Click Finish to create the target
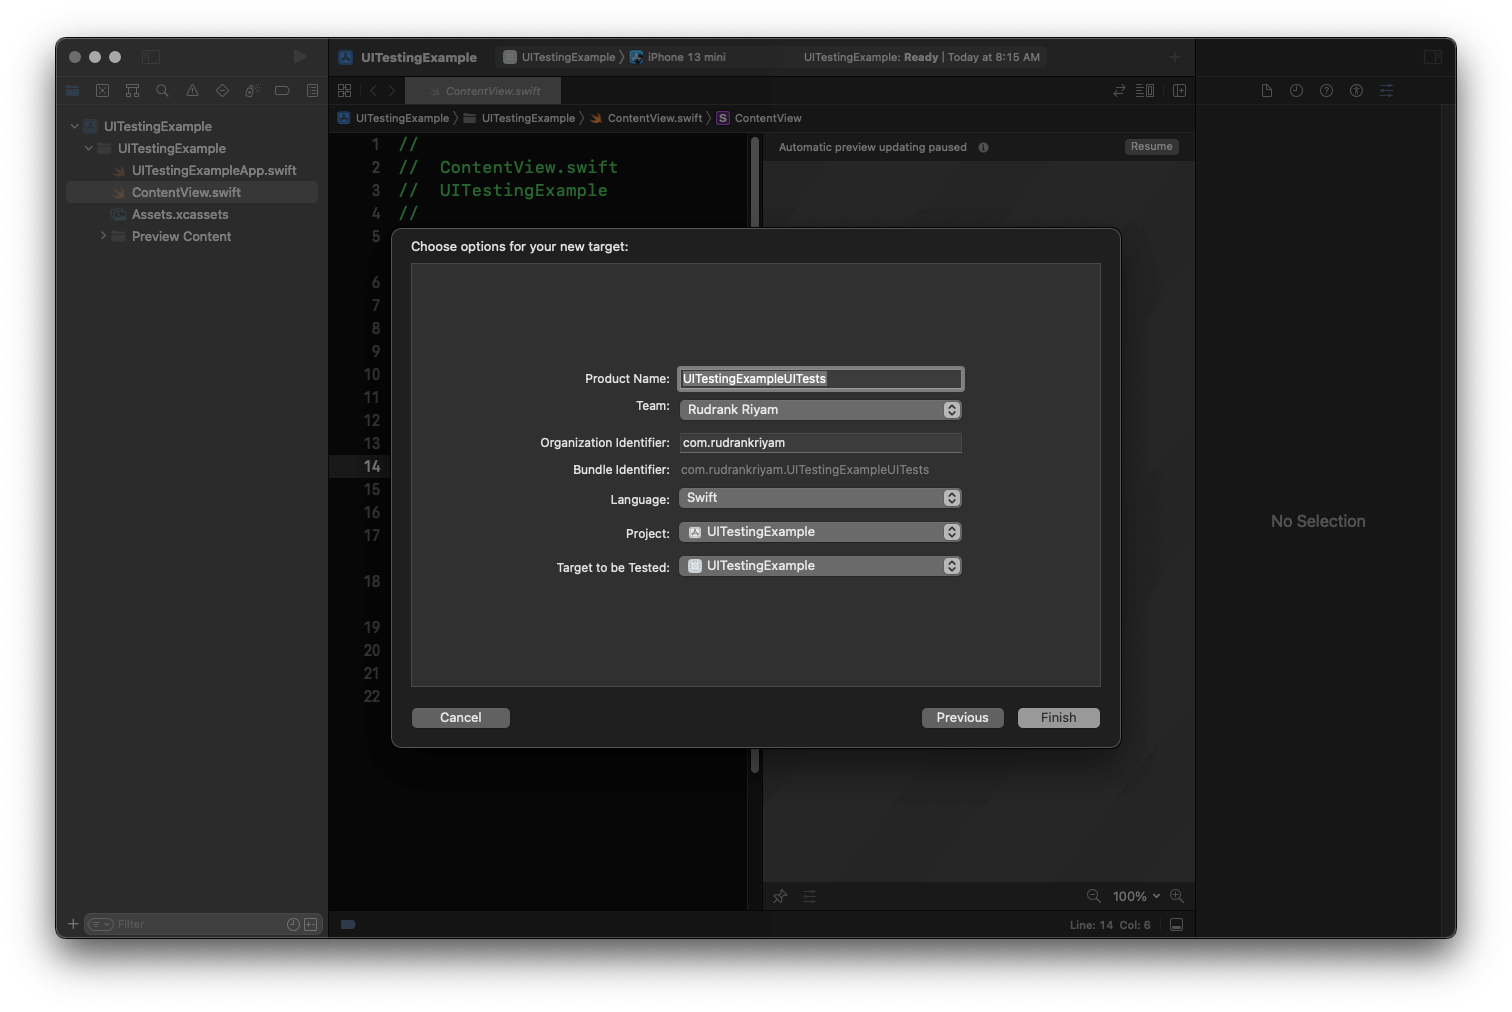1512x1012 pixels. coord(1058,717)
